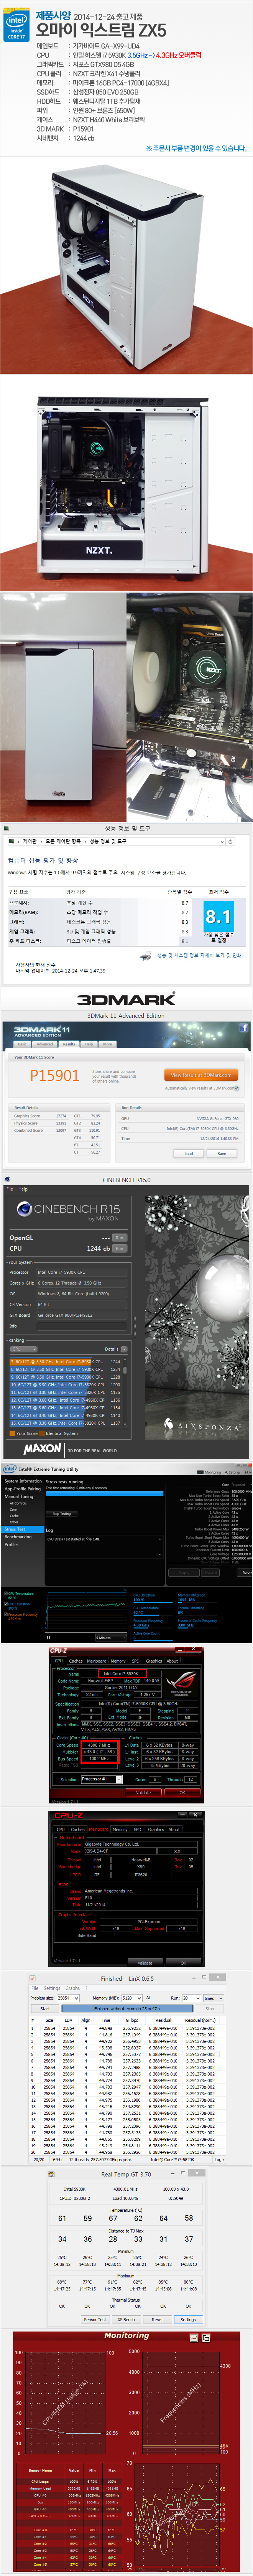Open the Mainboard tab in the first CPU-Z window

97,1661
